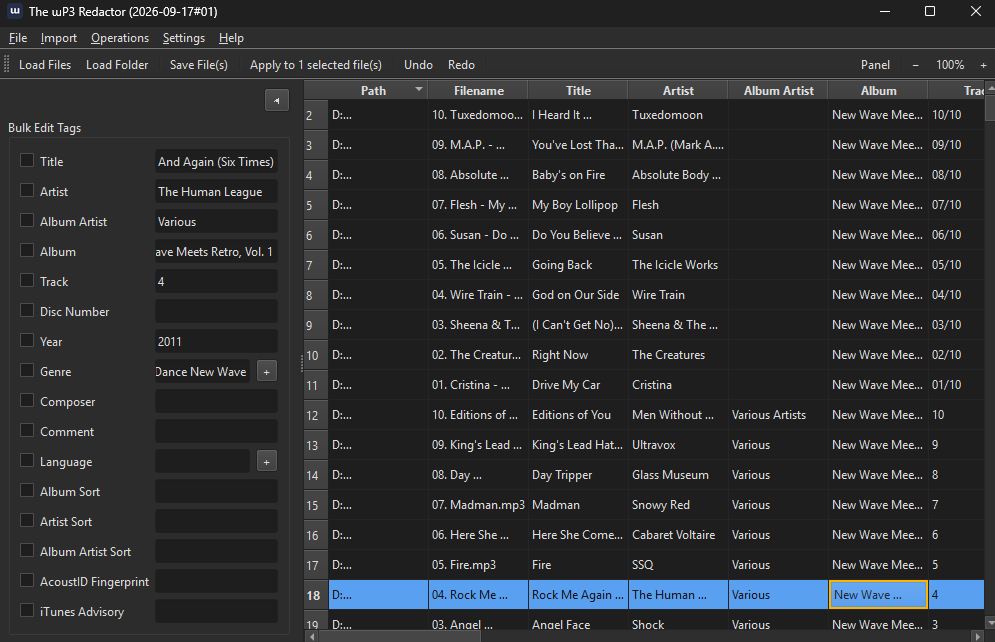
Task: Open the Operations menu
Action: (119, 38)
